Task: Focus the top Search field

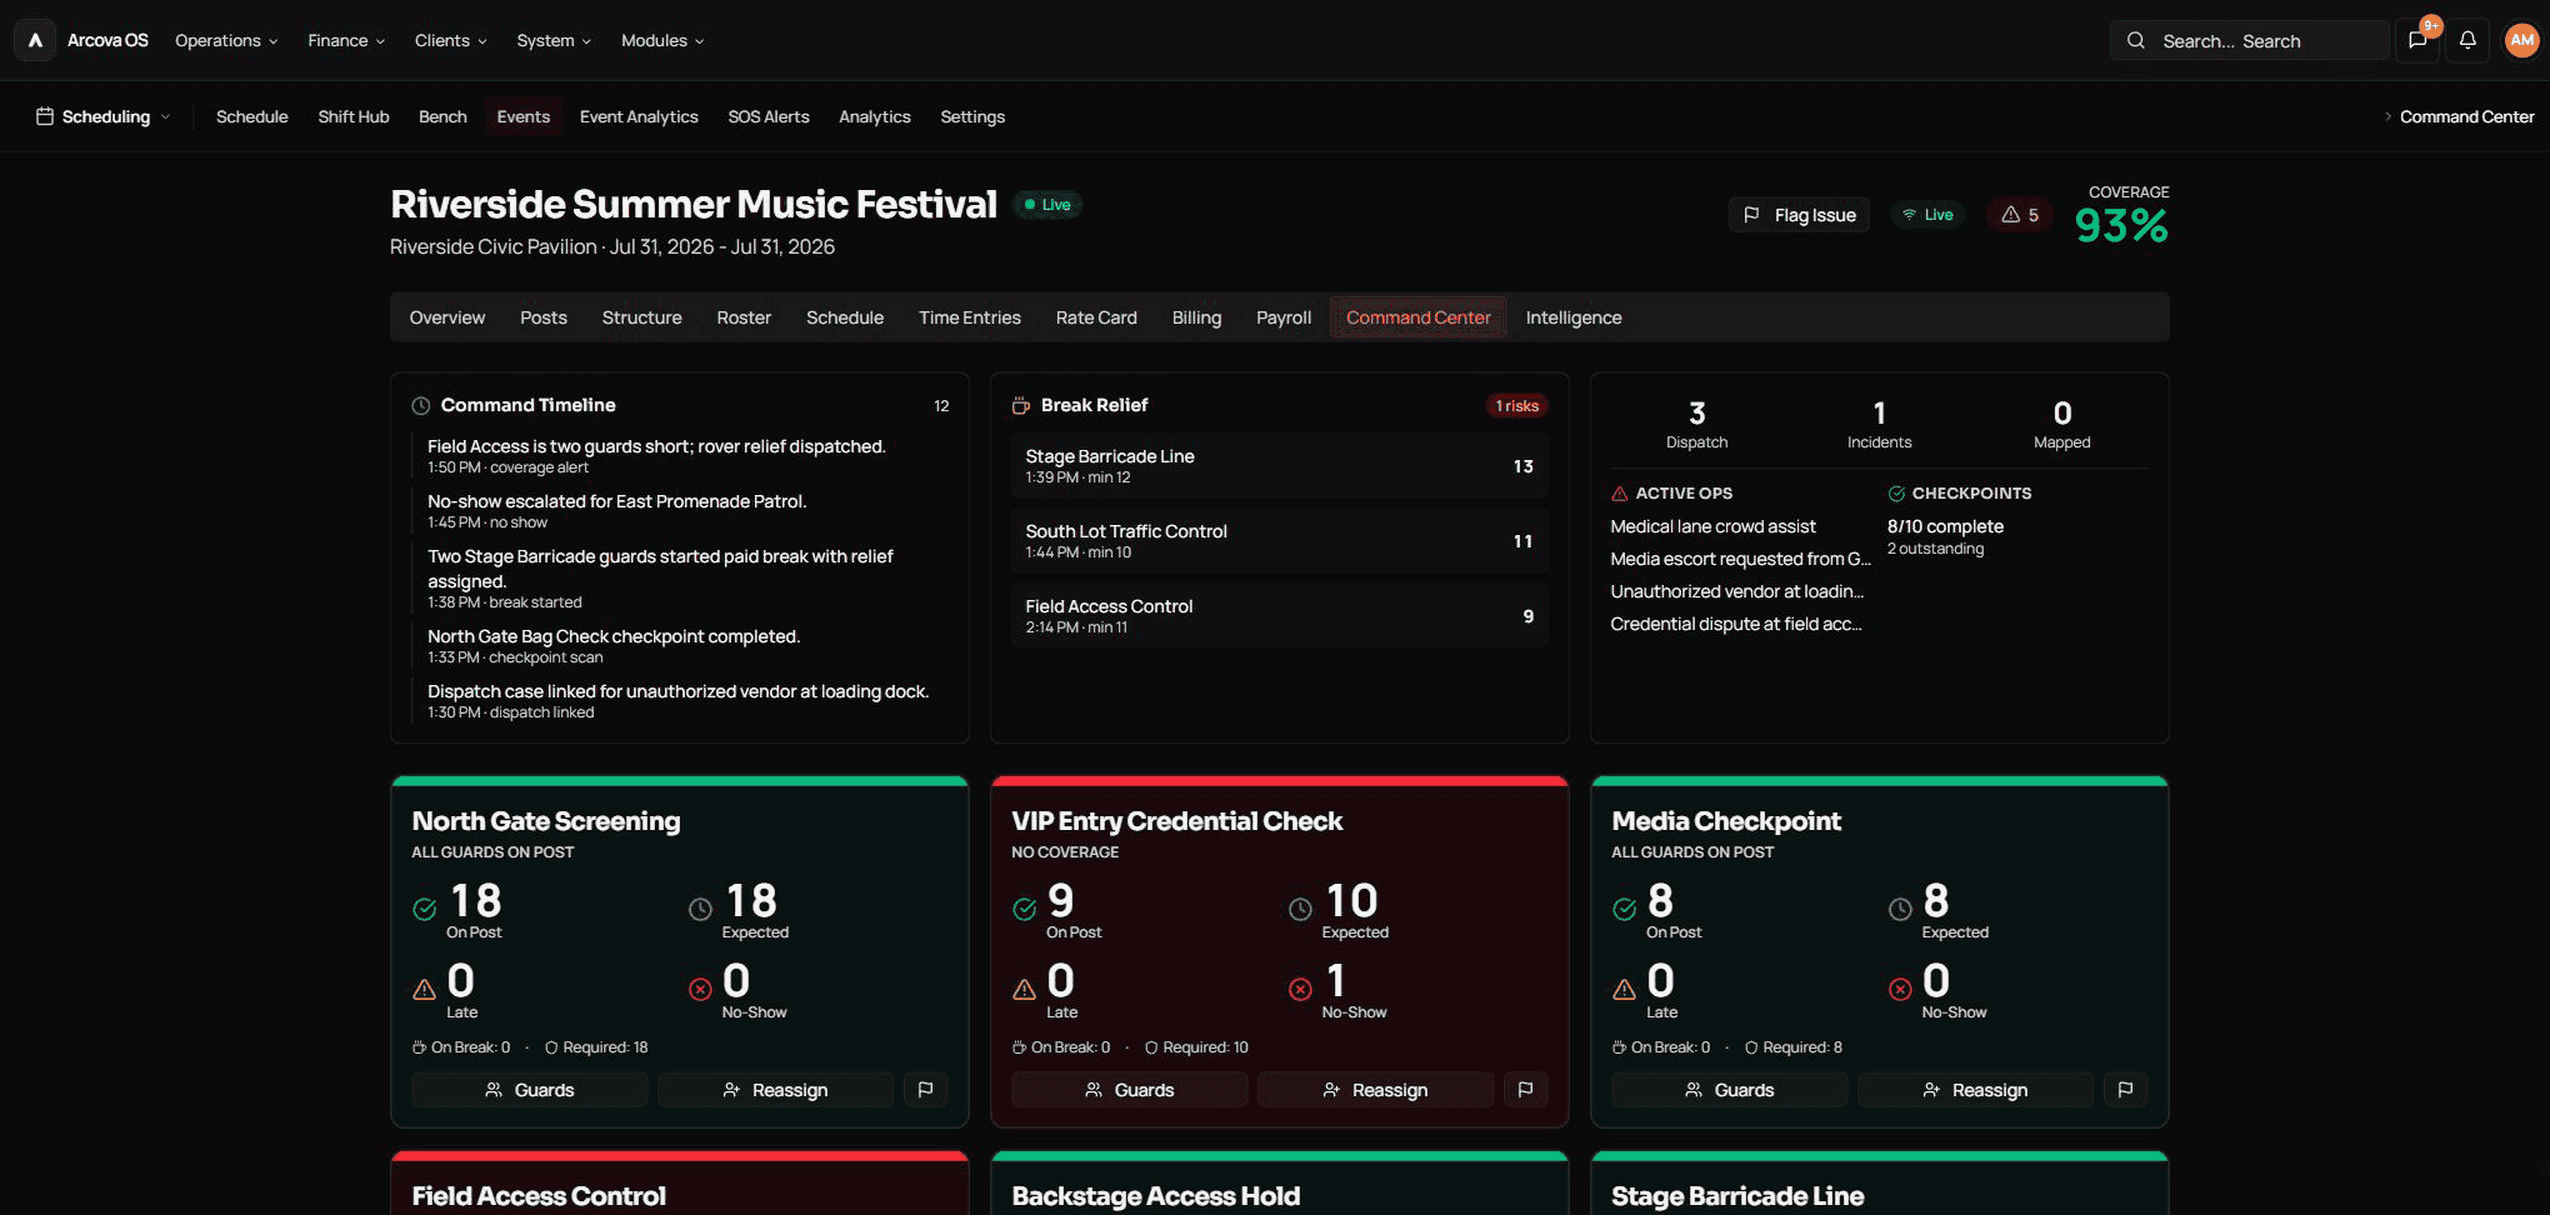Action: [x=2249, y=40]
